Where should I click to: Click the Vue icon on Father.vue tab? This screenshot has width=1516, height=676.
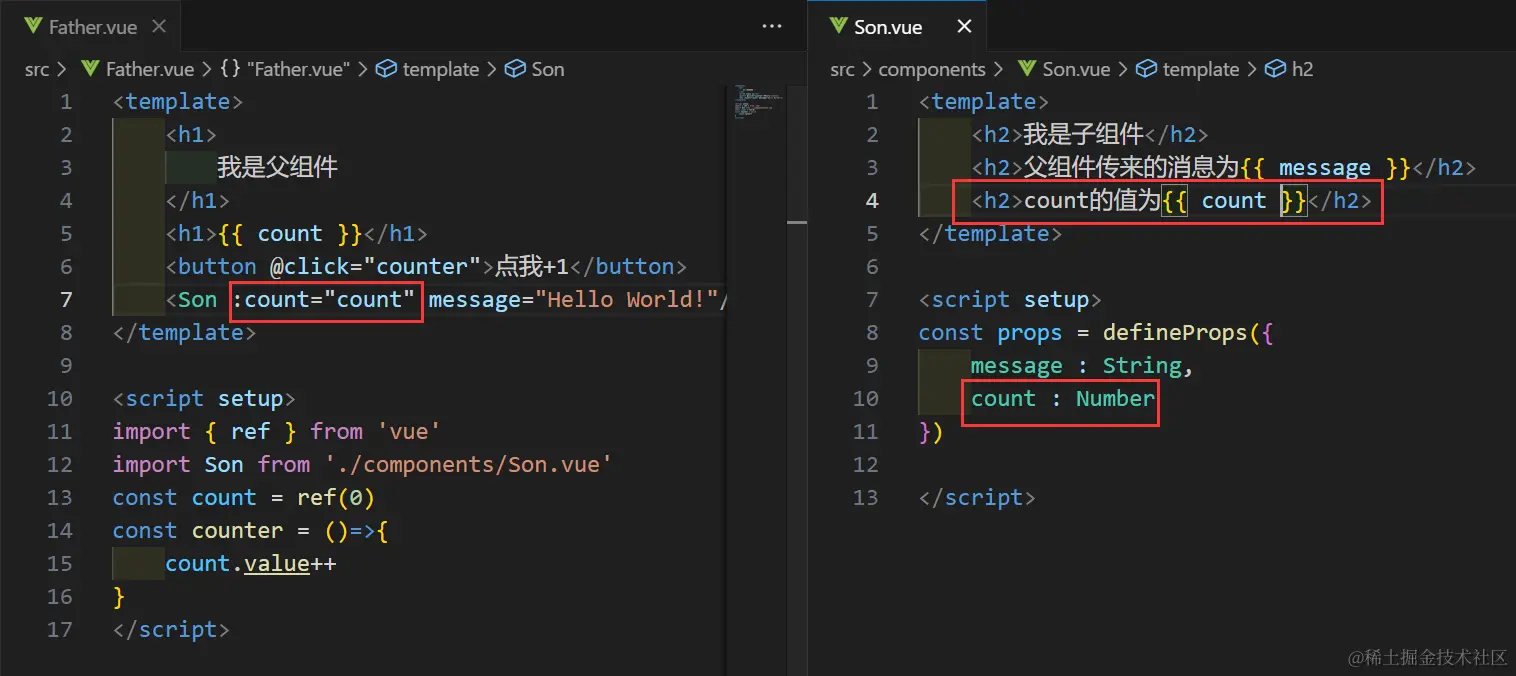point(31,27)
